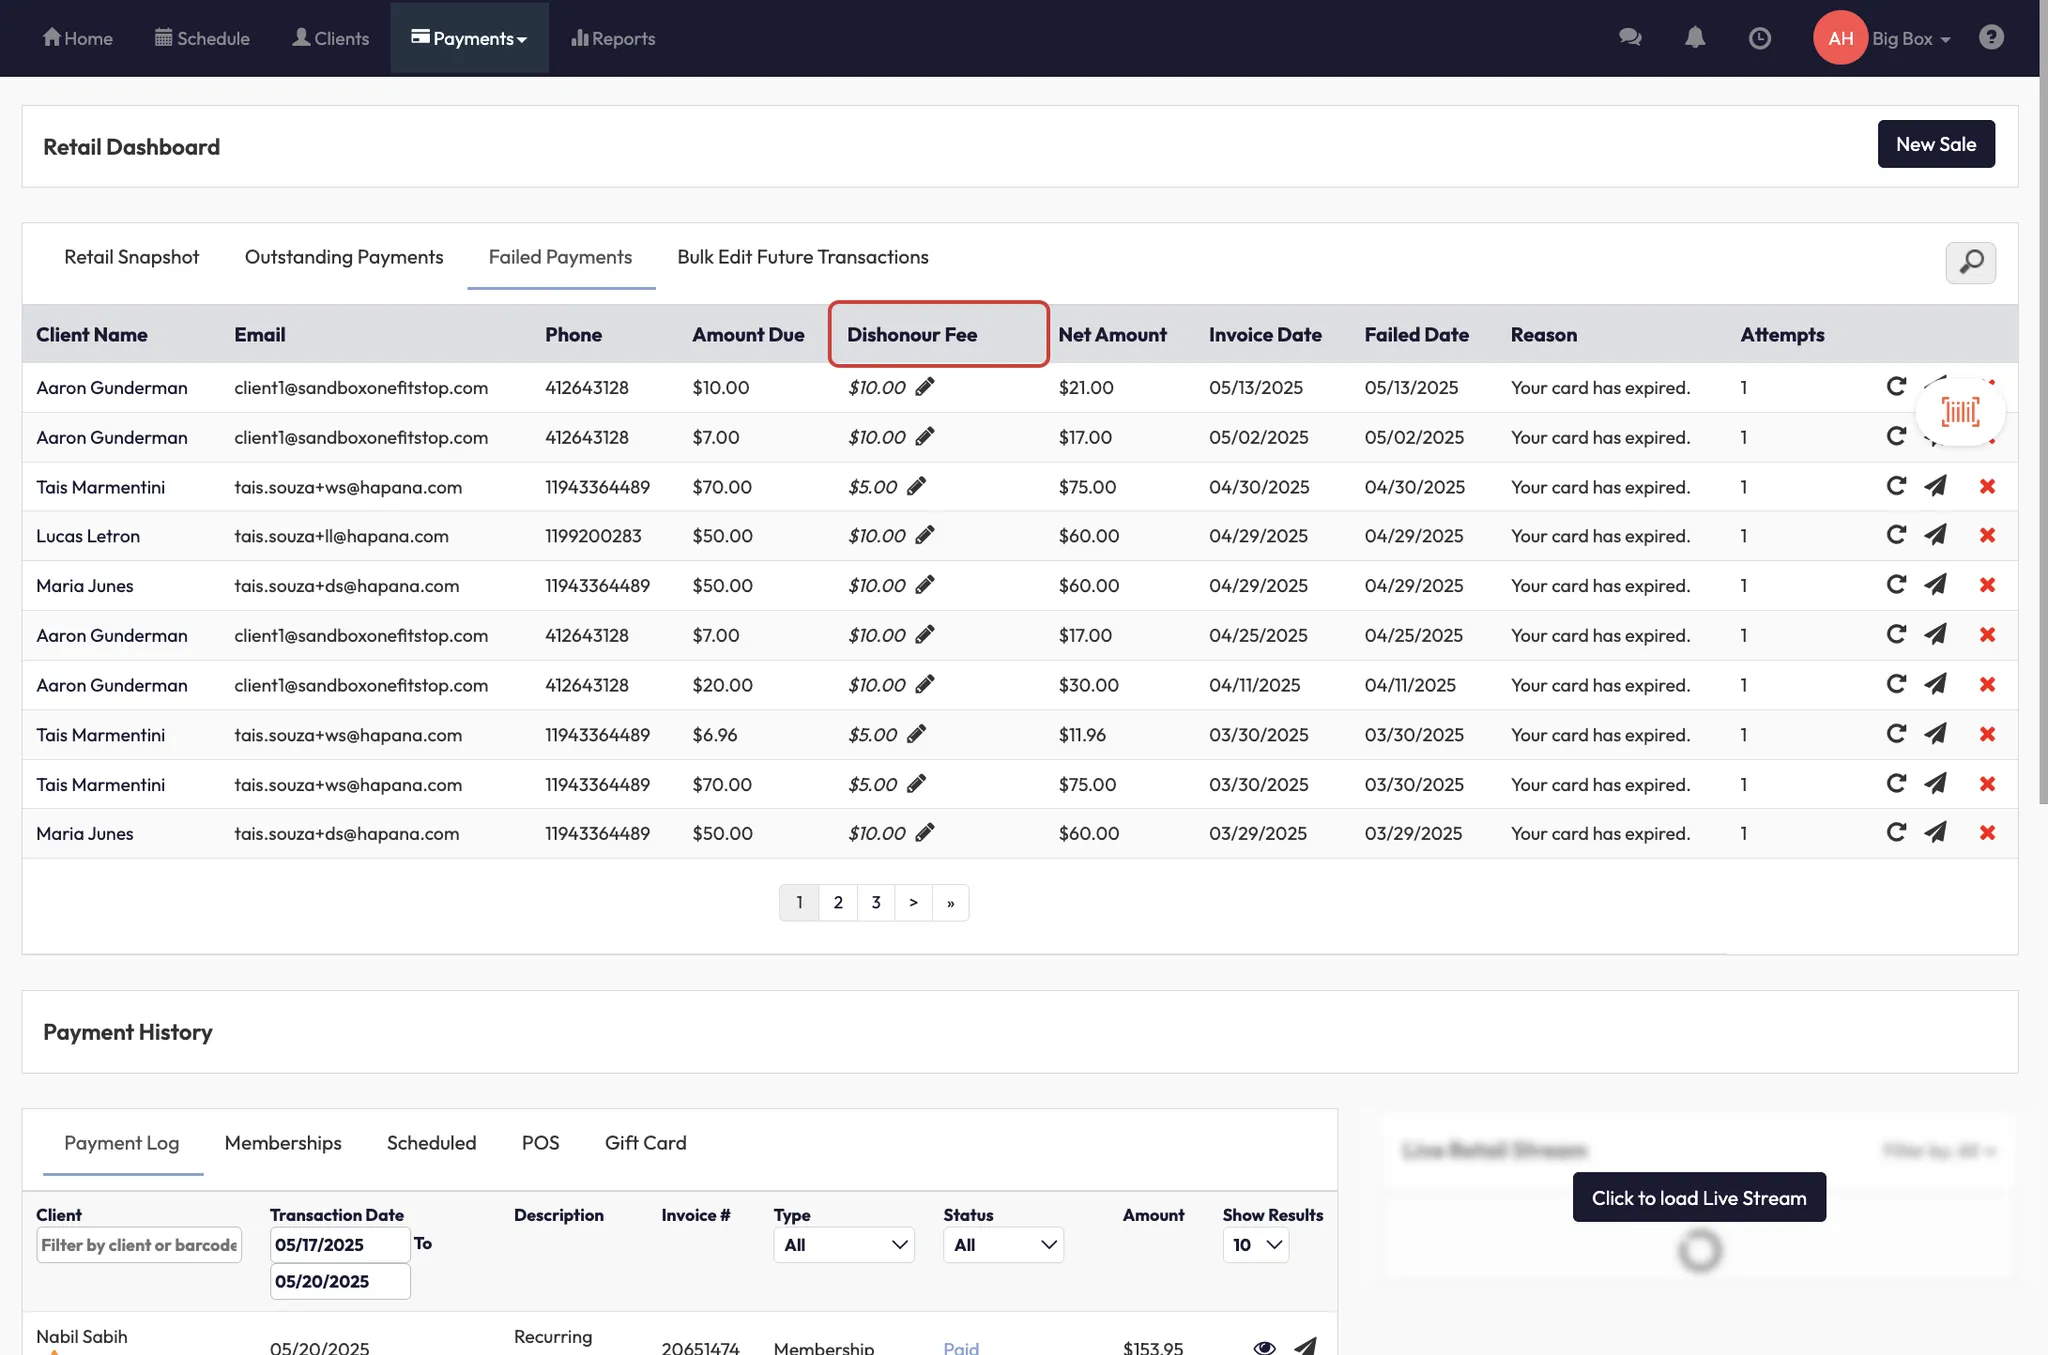The height and width of the screenshot is (1355, 2048).
Task: Click the search magnifier icon above table
Action: click(1970, 262)
